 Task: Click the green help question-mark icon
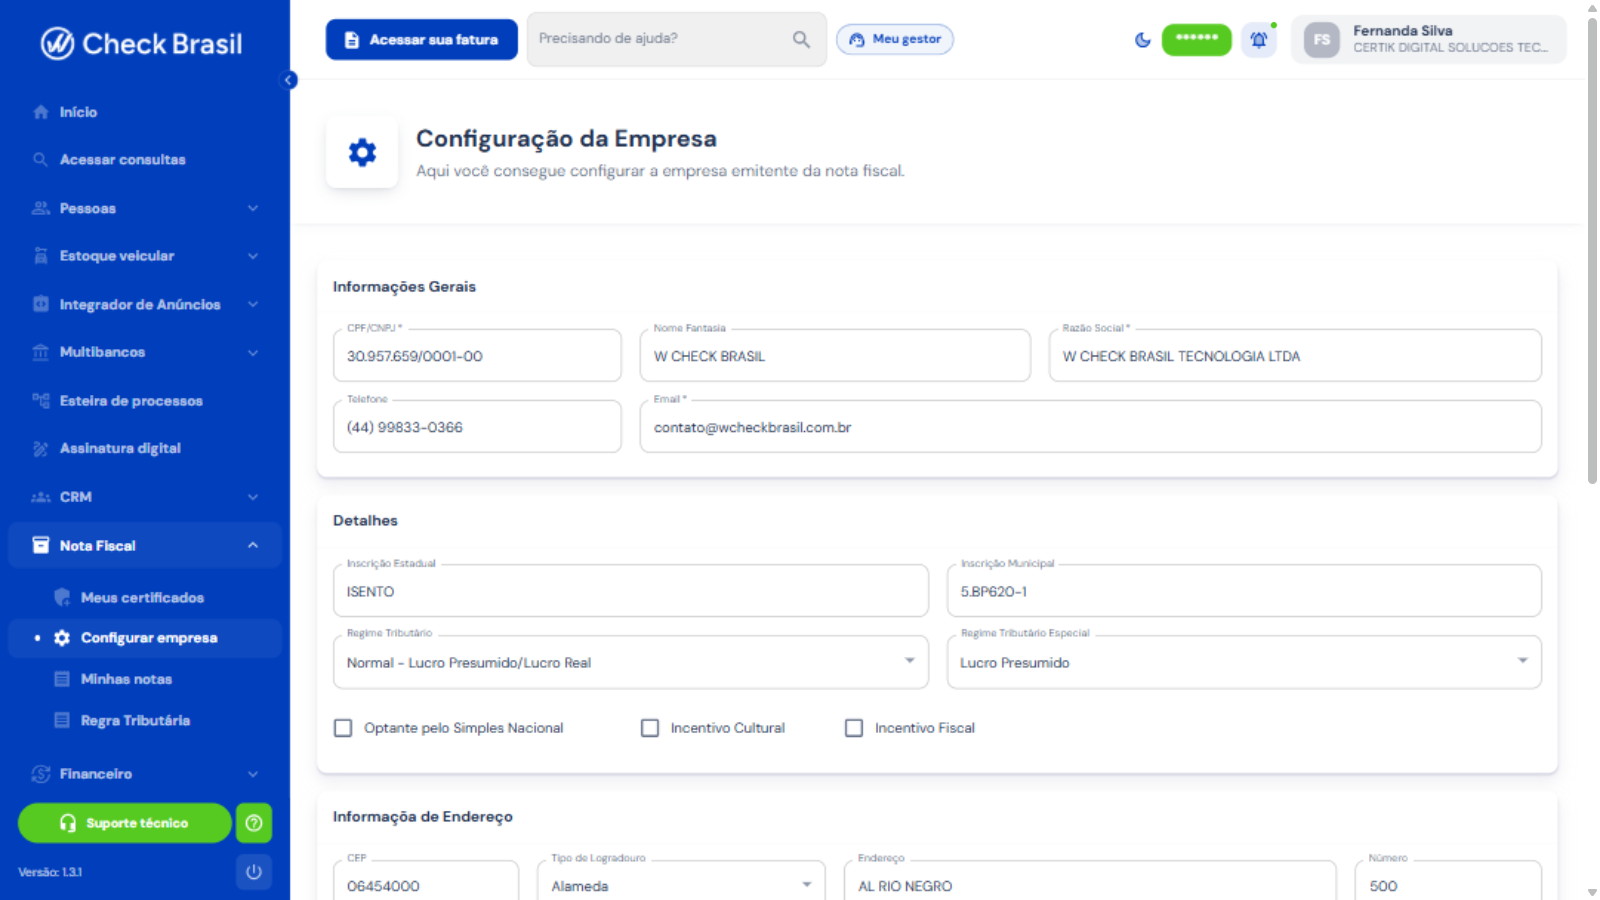pyautogui.click(x=254, y=823)
